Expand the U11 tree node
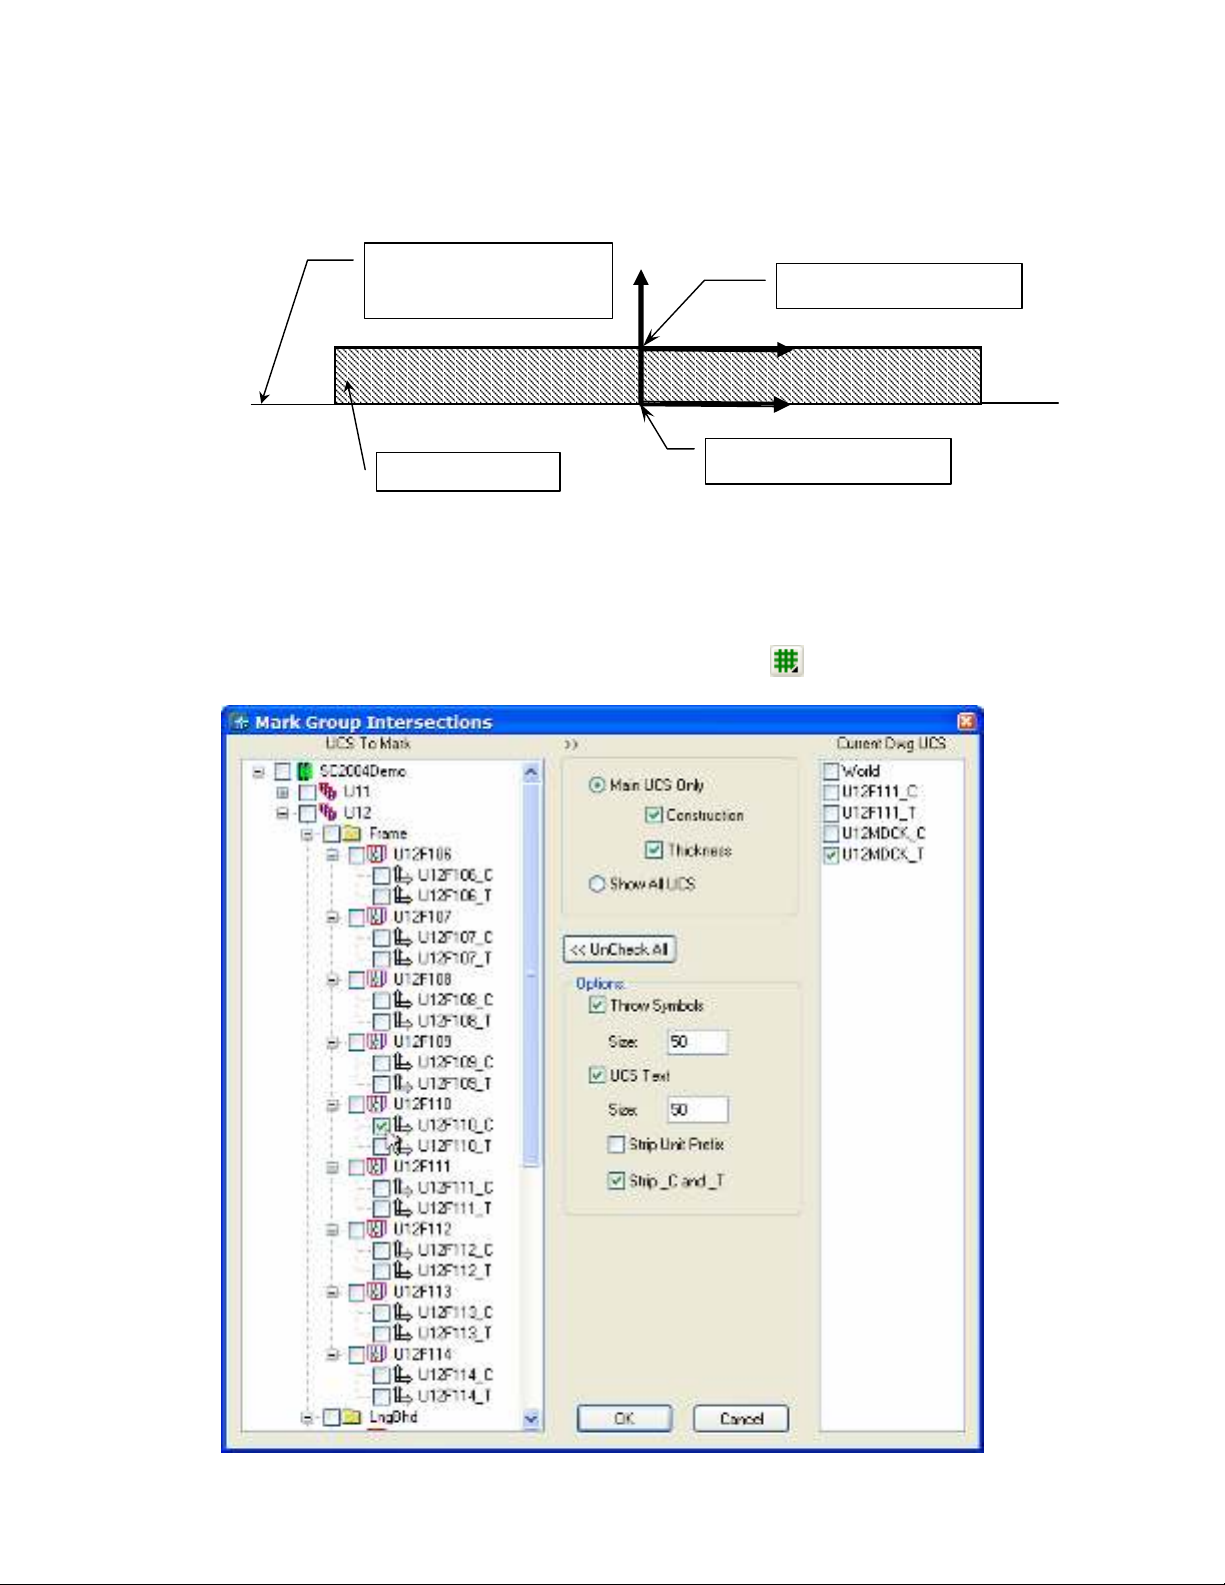Viewport: 1225px width, 1585px height. click(x=283, y=792)
